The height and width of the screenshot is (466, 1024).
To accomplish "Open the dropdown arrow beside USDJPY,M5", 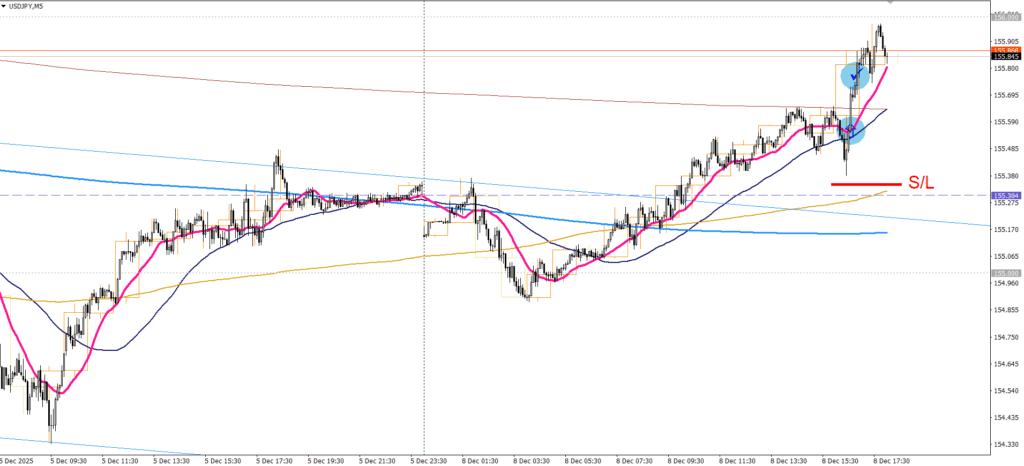I will point(5,6).
